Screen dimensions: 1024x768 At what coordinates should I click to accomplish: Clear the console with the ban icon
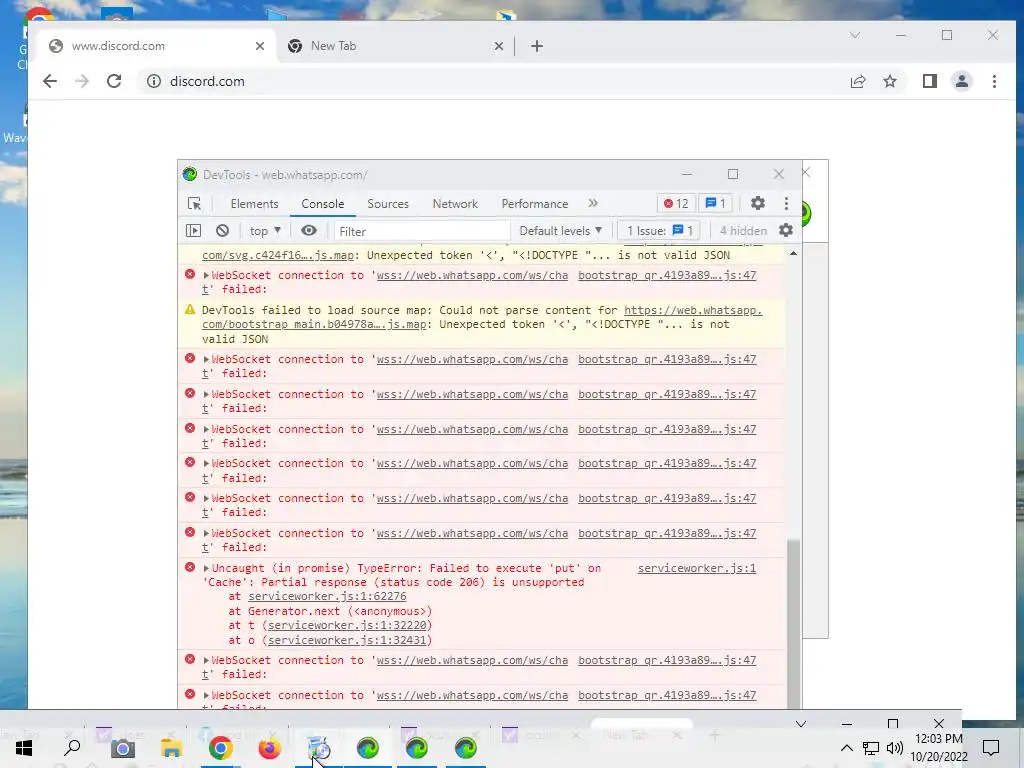pyautogui.click(x=223, y=231)
